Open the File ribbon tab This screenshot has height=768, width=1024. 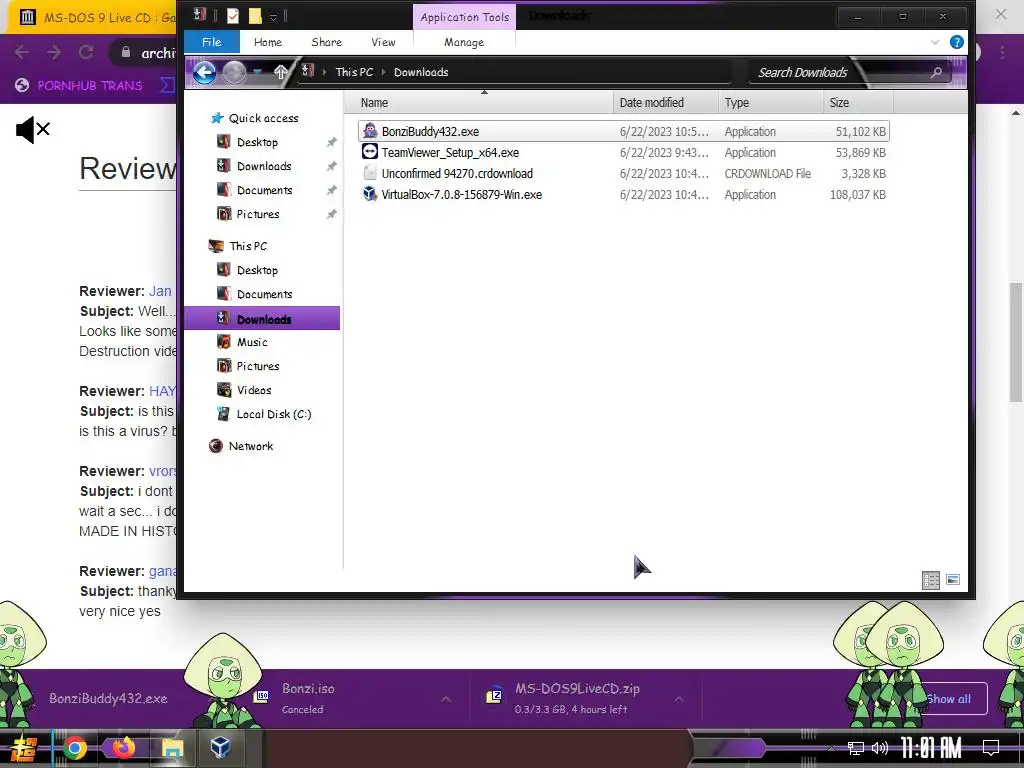(x=212, y=42)
